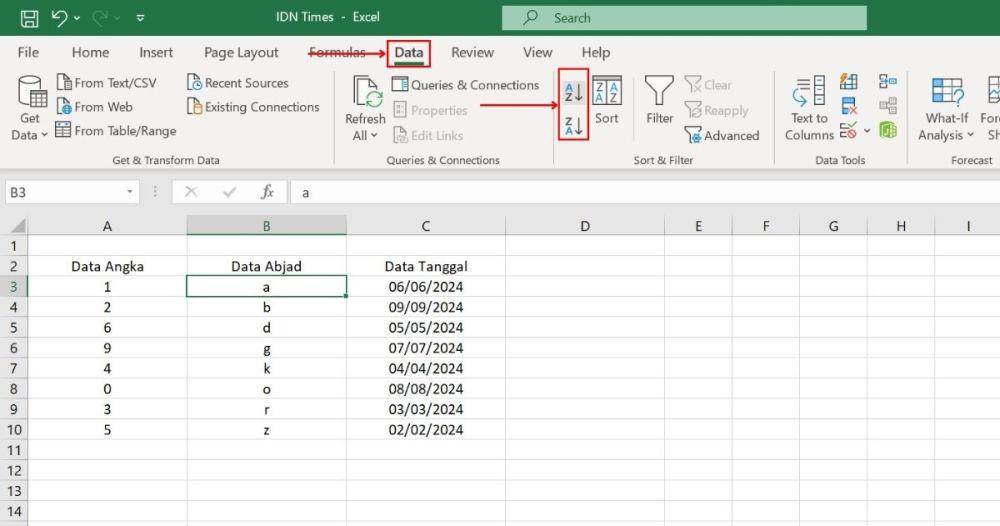Click the Insert Function fx icon

267,192
